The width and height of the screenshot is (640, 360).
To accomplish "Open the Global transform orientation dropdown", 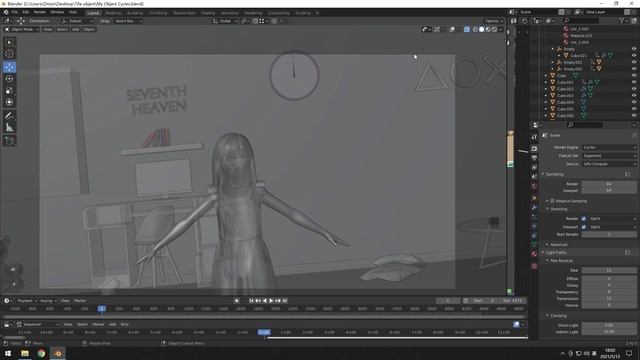I will [224, 21].
